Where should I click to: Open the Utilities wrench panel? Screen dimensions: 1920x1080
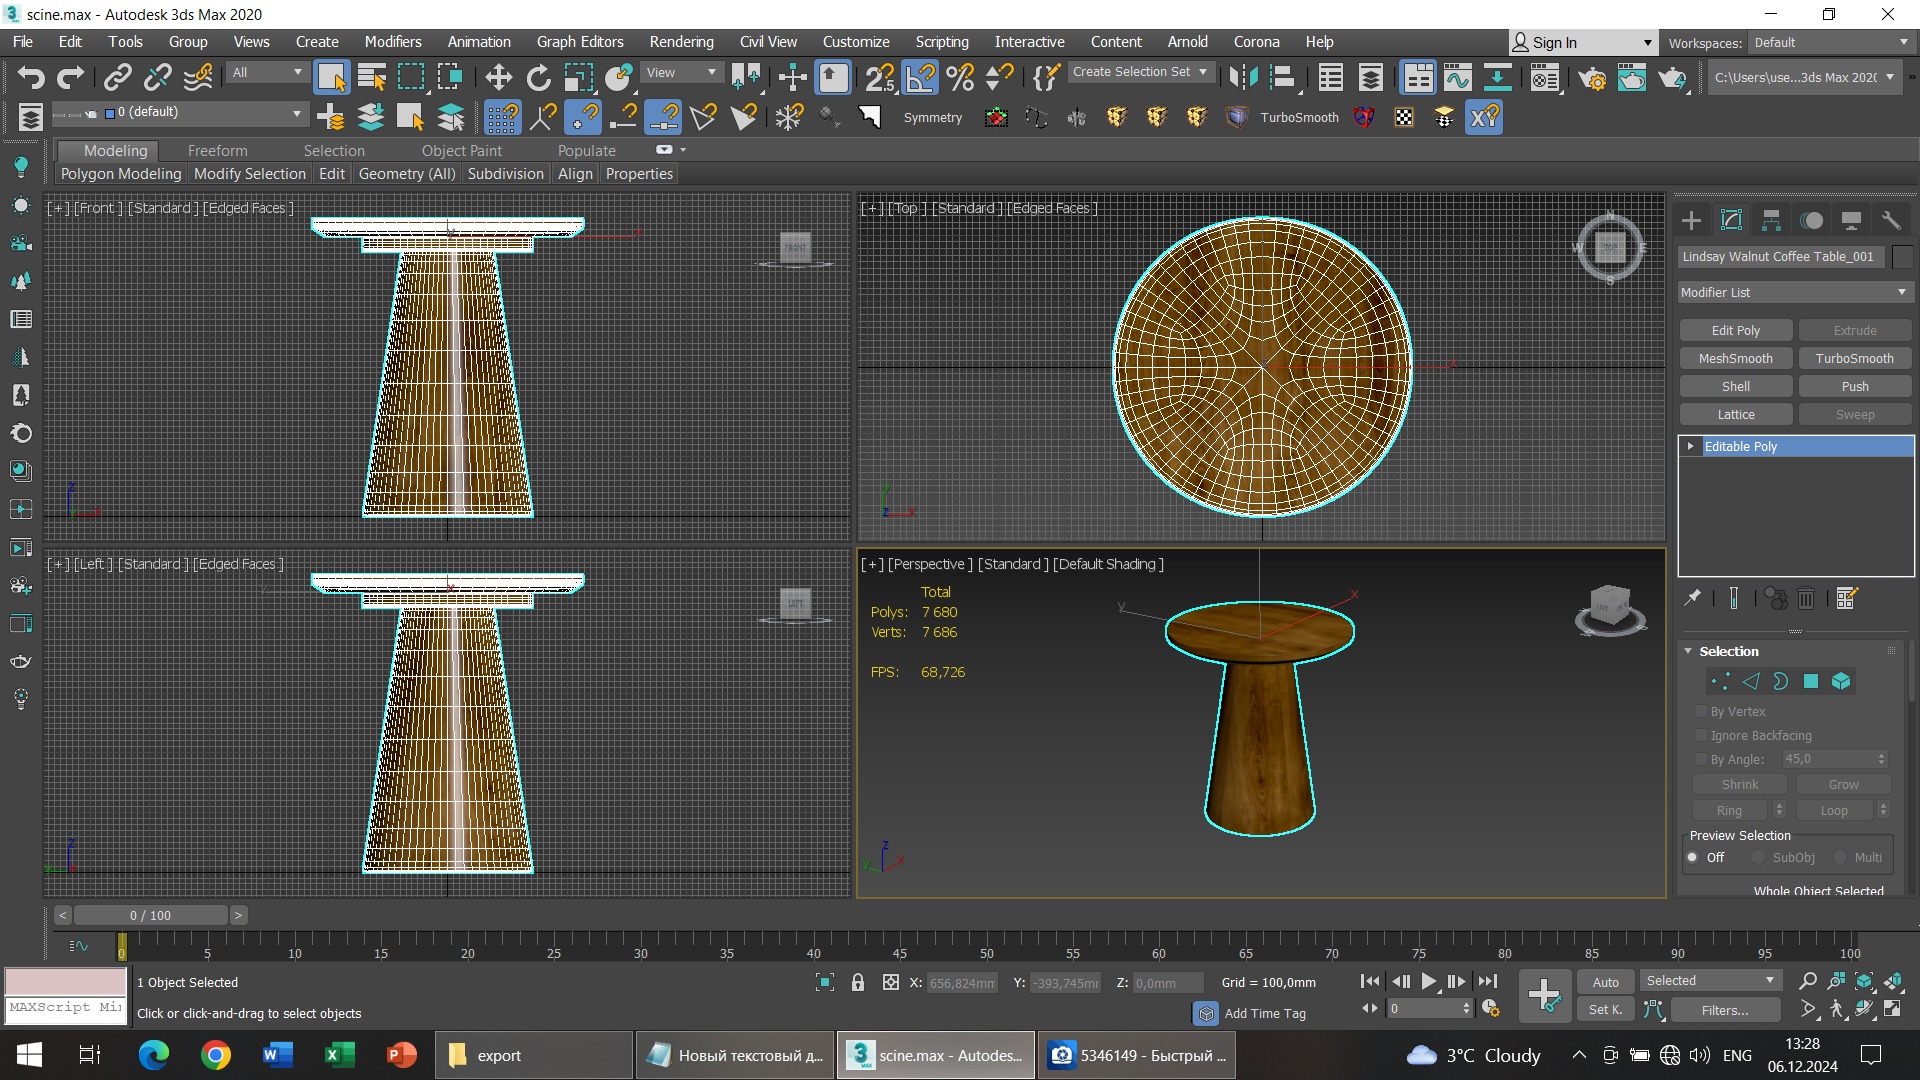[1891, 220]
